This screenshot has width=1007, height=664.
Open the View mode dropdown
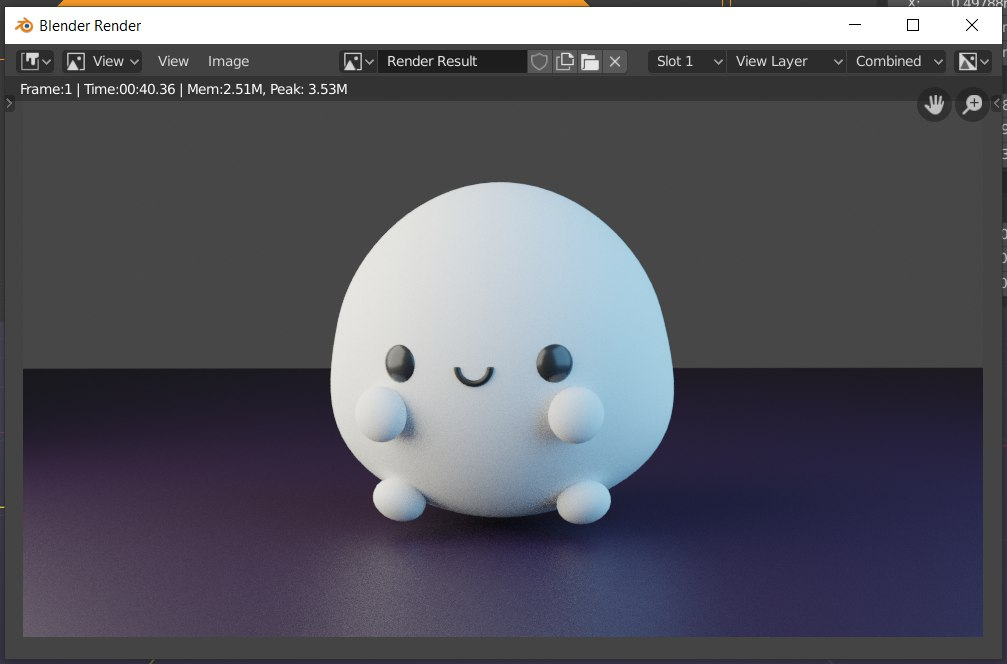click(x=102, y=61)
